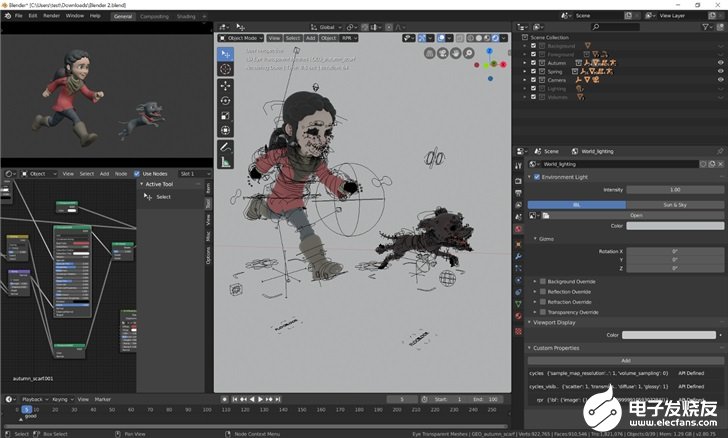Click the pan view hand gizmo
This screenshot has height=438, width=728.
455,53
